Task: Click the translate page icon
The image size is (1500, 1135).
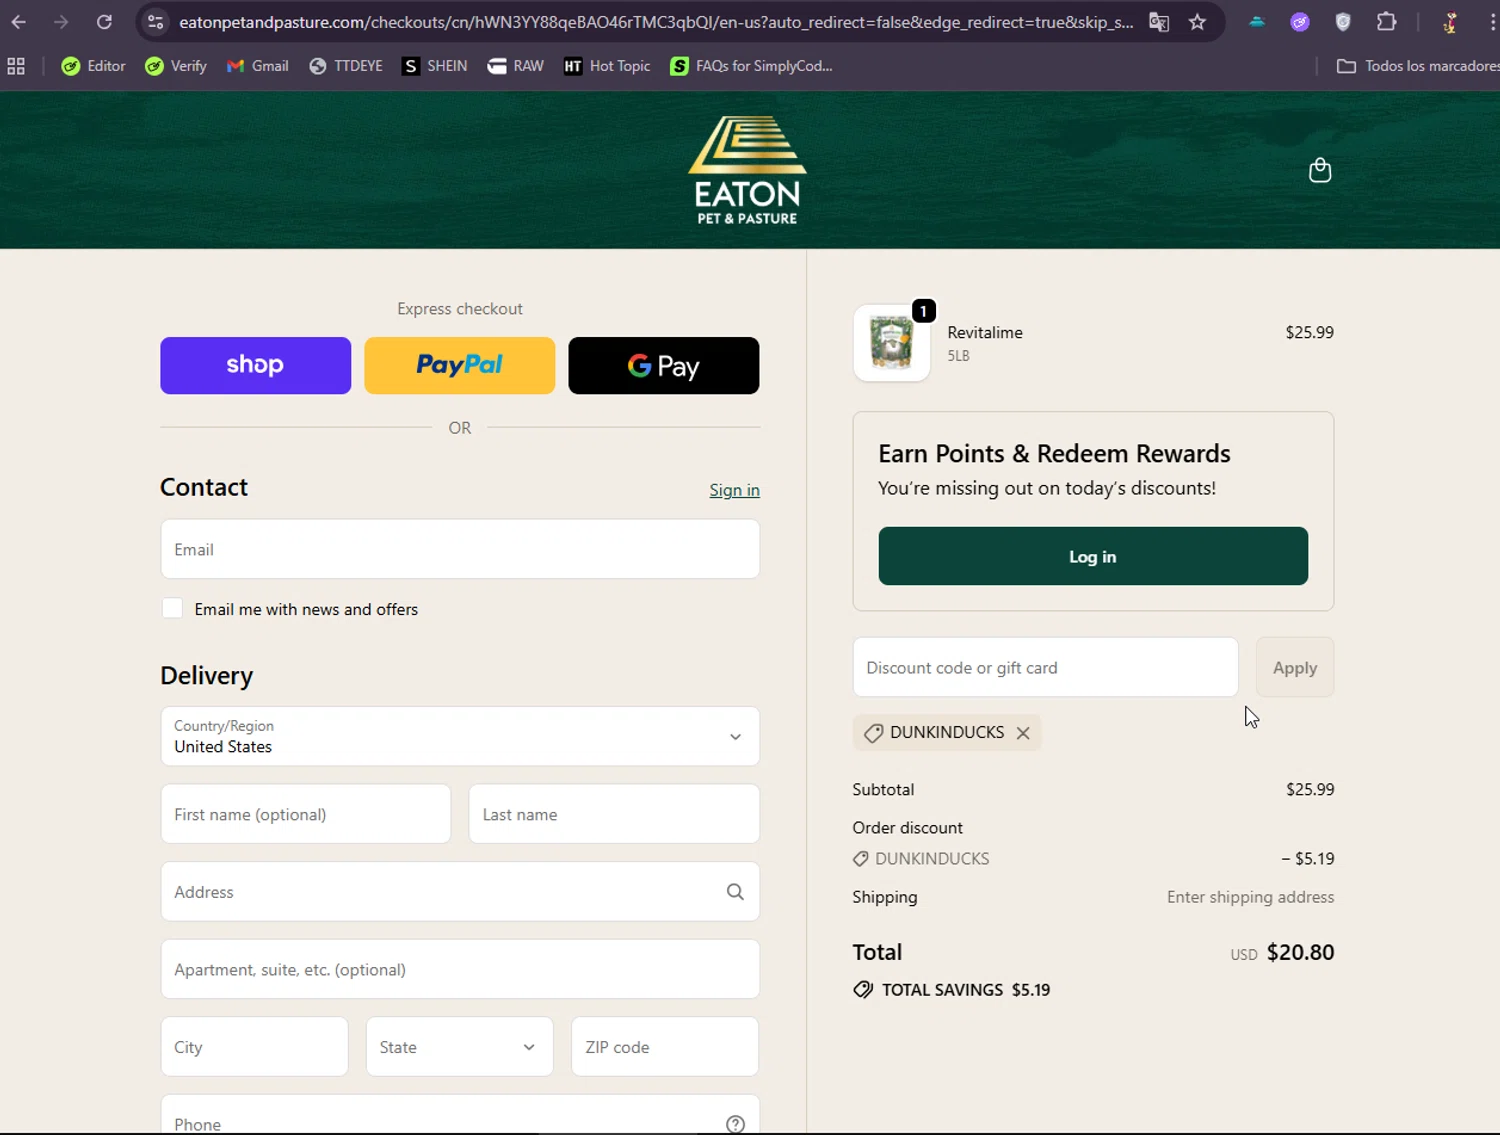Action: 1159,22
